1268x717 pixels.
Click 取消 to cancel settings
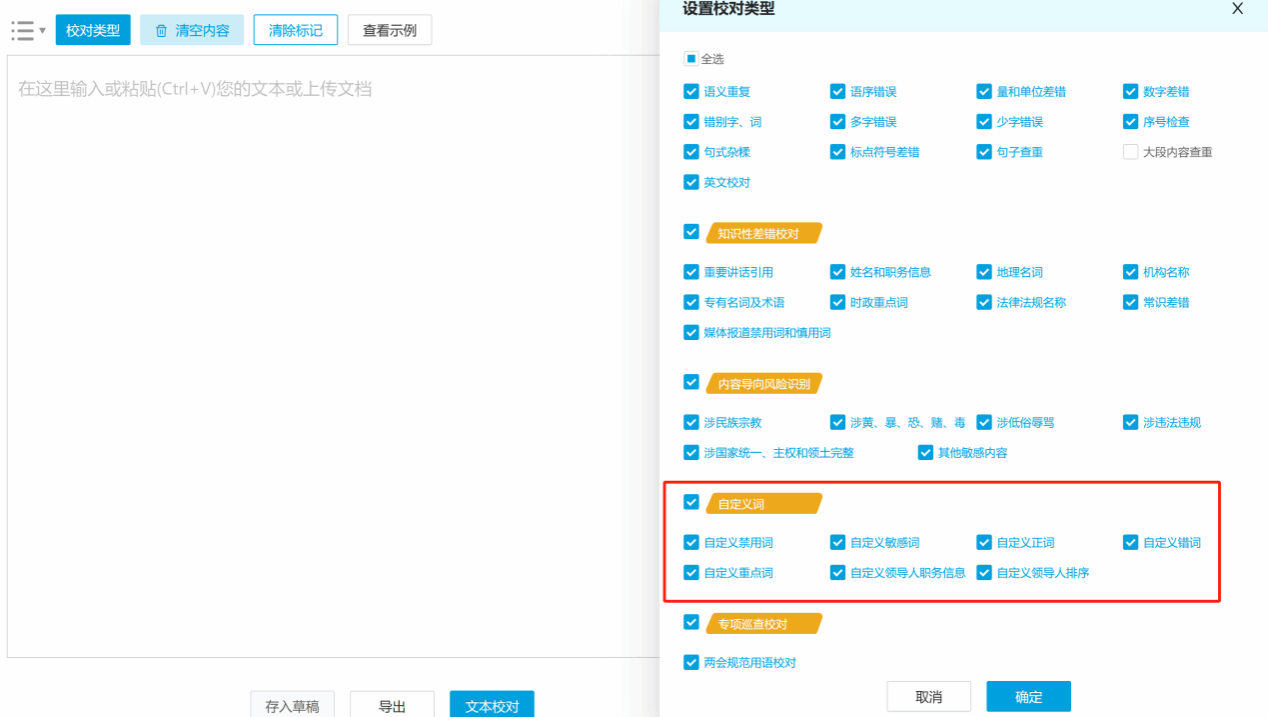click(929, 697)
